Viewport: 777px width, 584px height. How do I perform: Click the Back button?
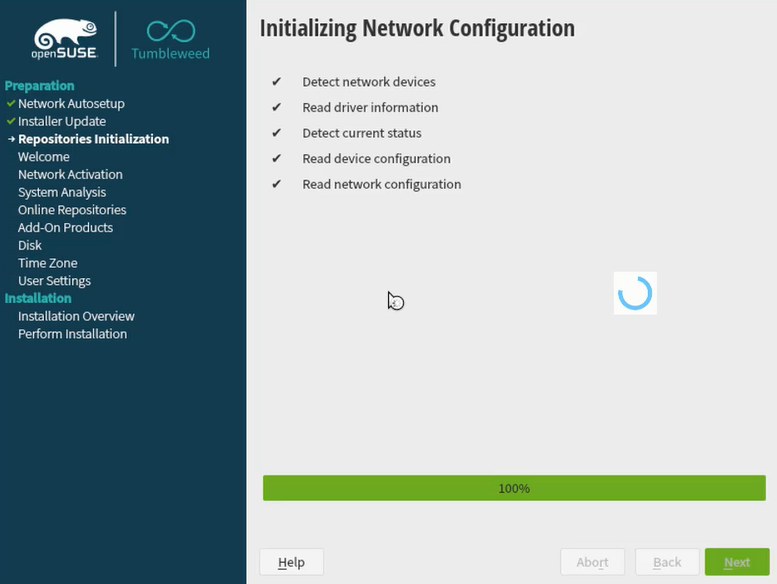(667, 562)
